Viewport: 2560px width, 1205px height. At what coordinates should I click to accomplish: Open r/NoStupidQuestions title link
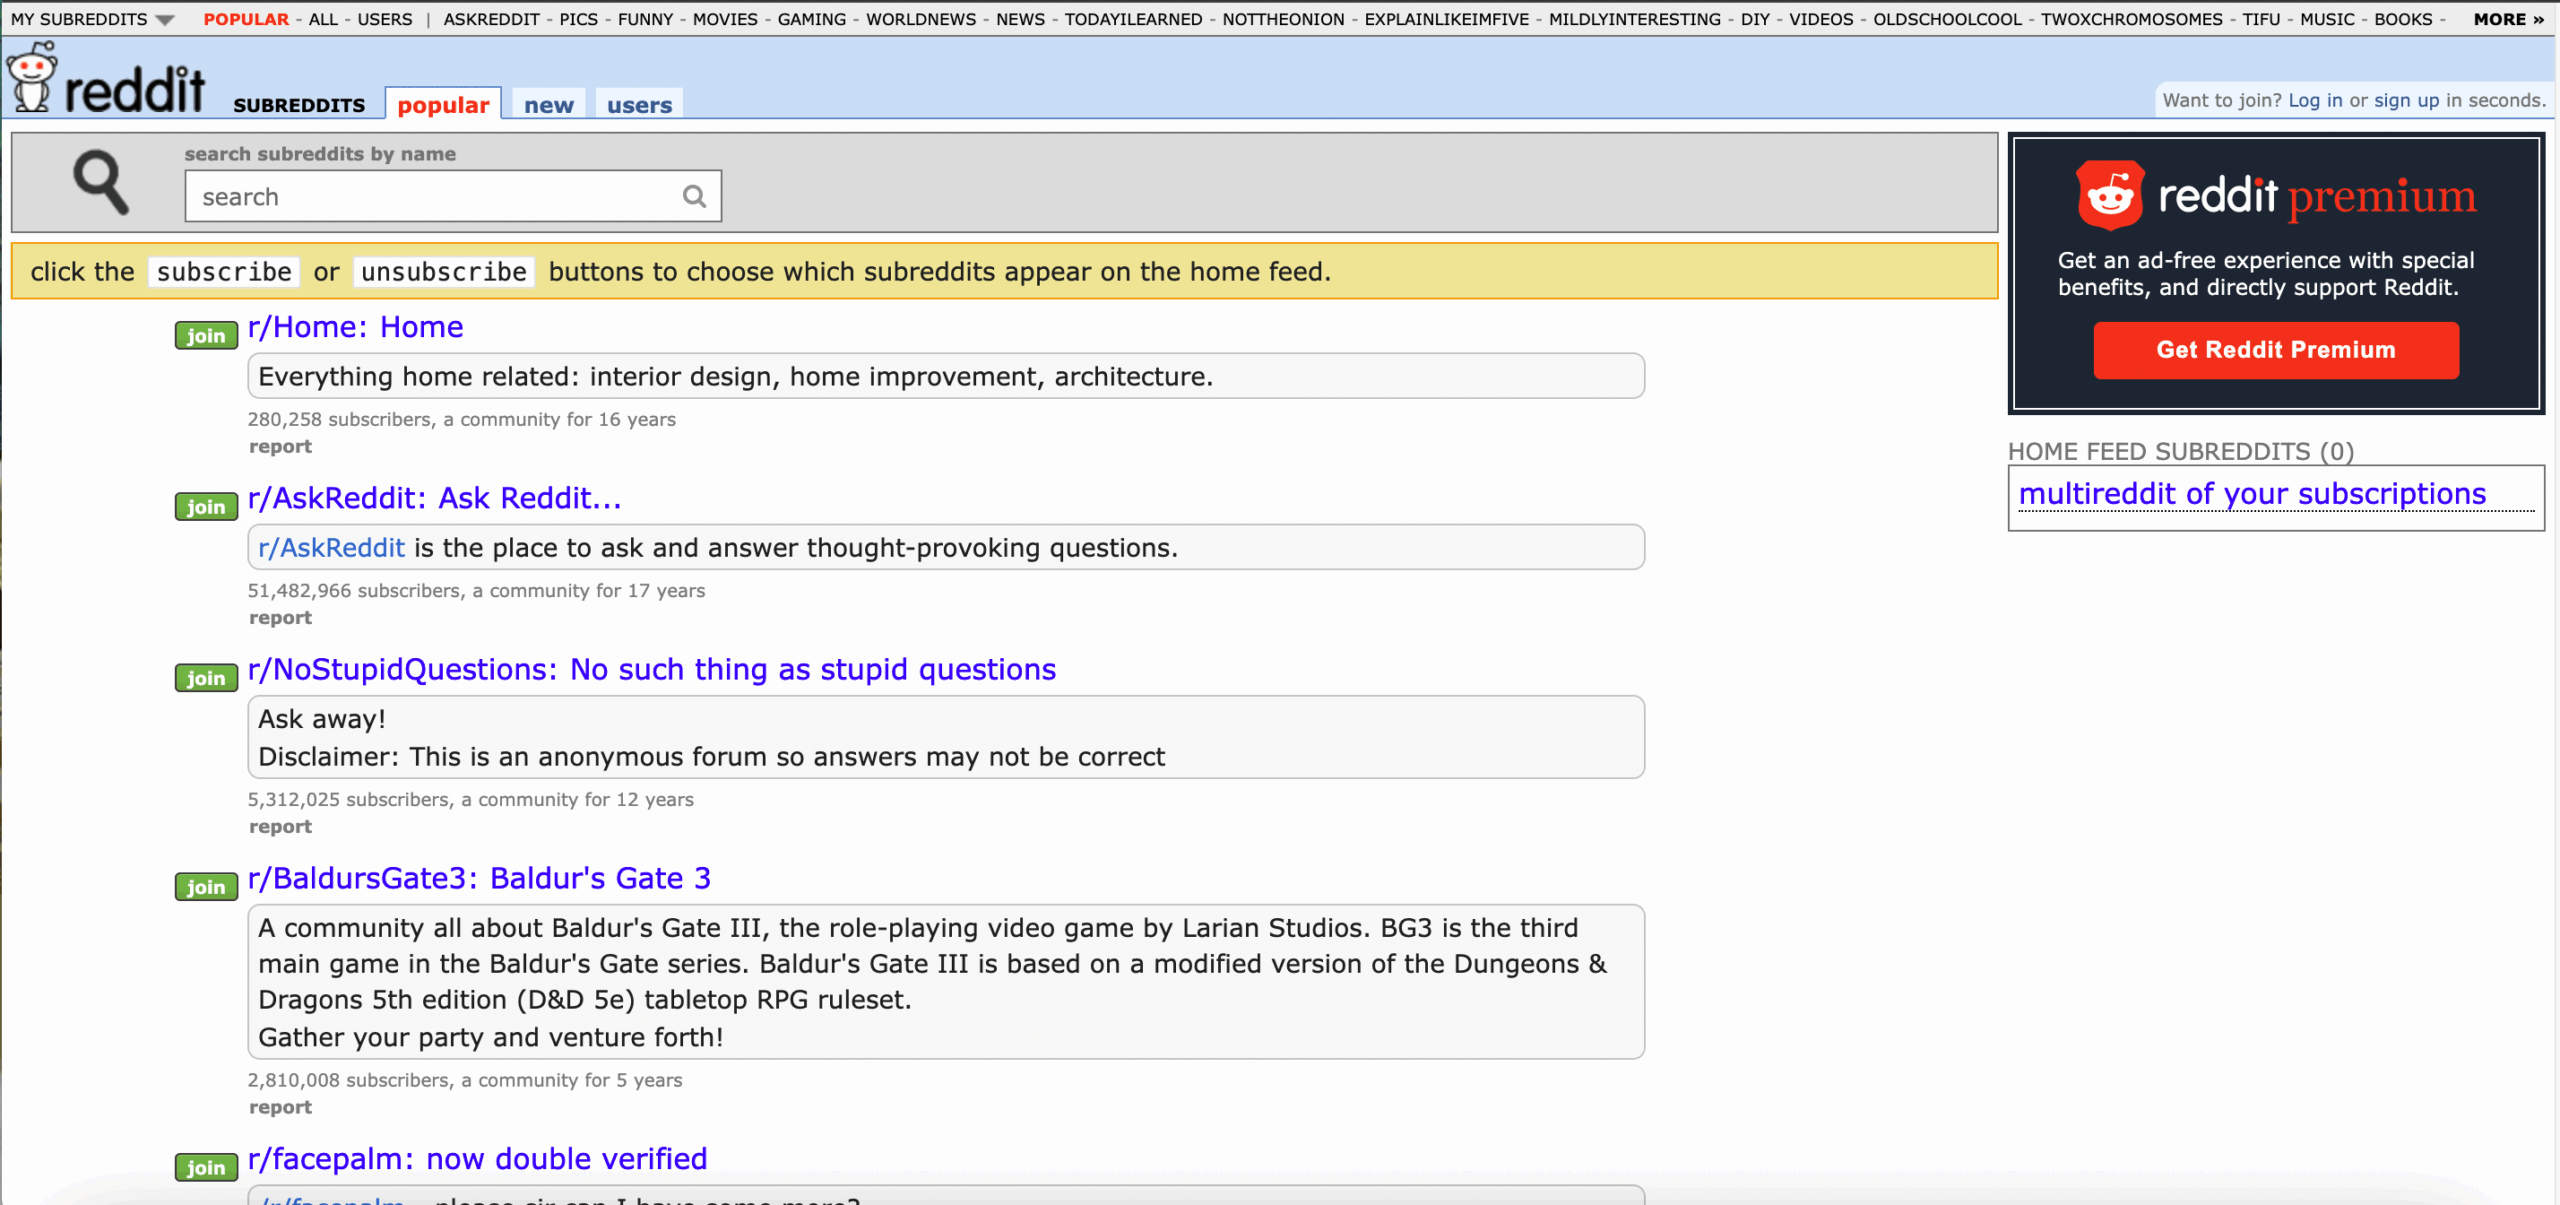coord(651,669)
